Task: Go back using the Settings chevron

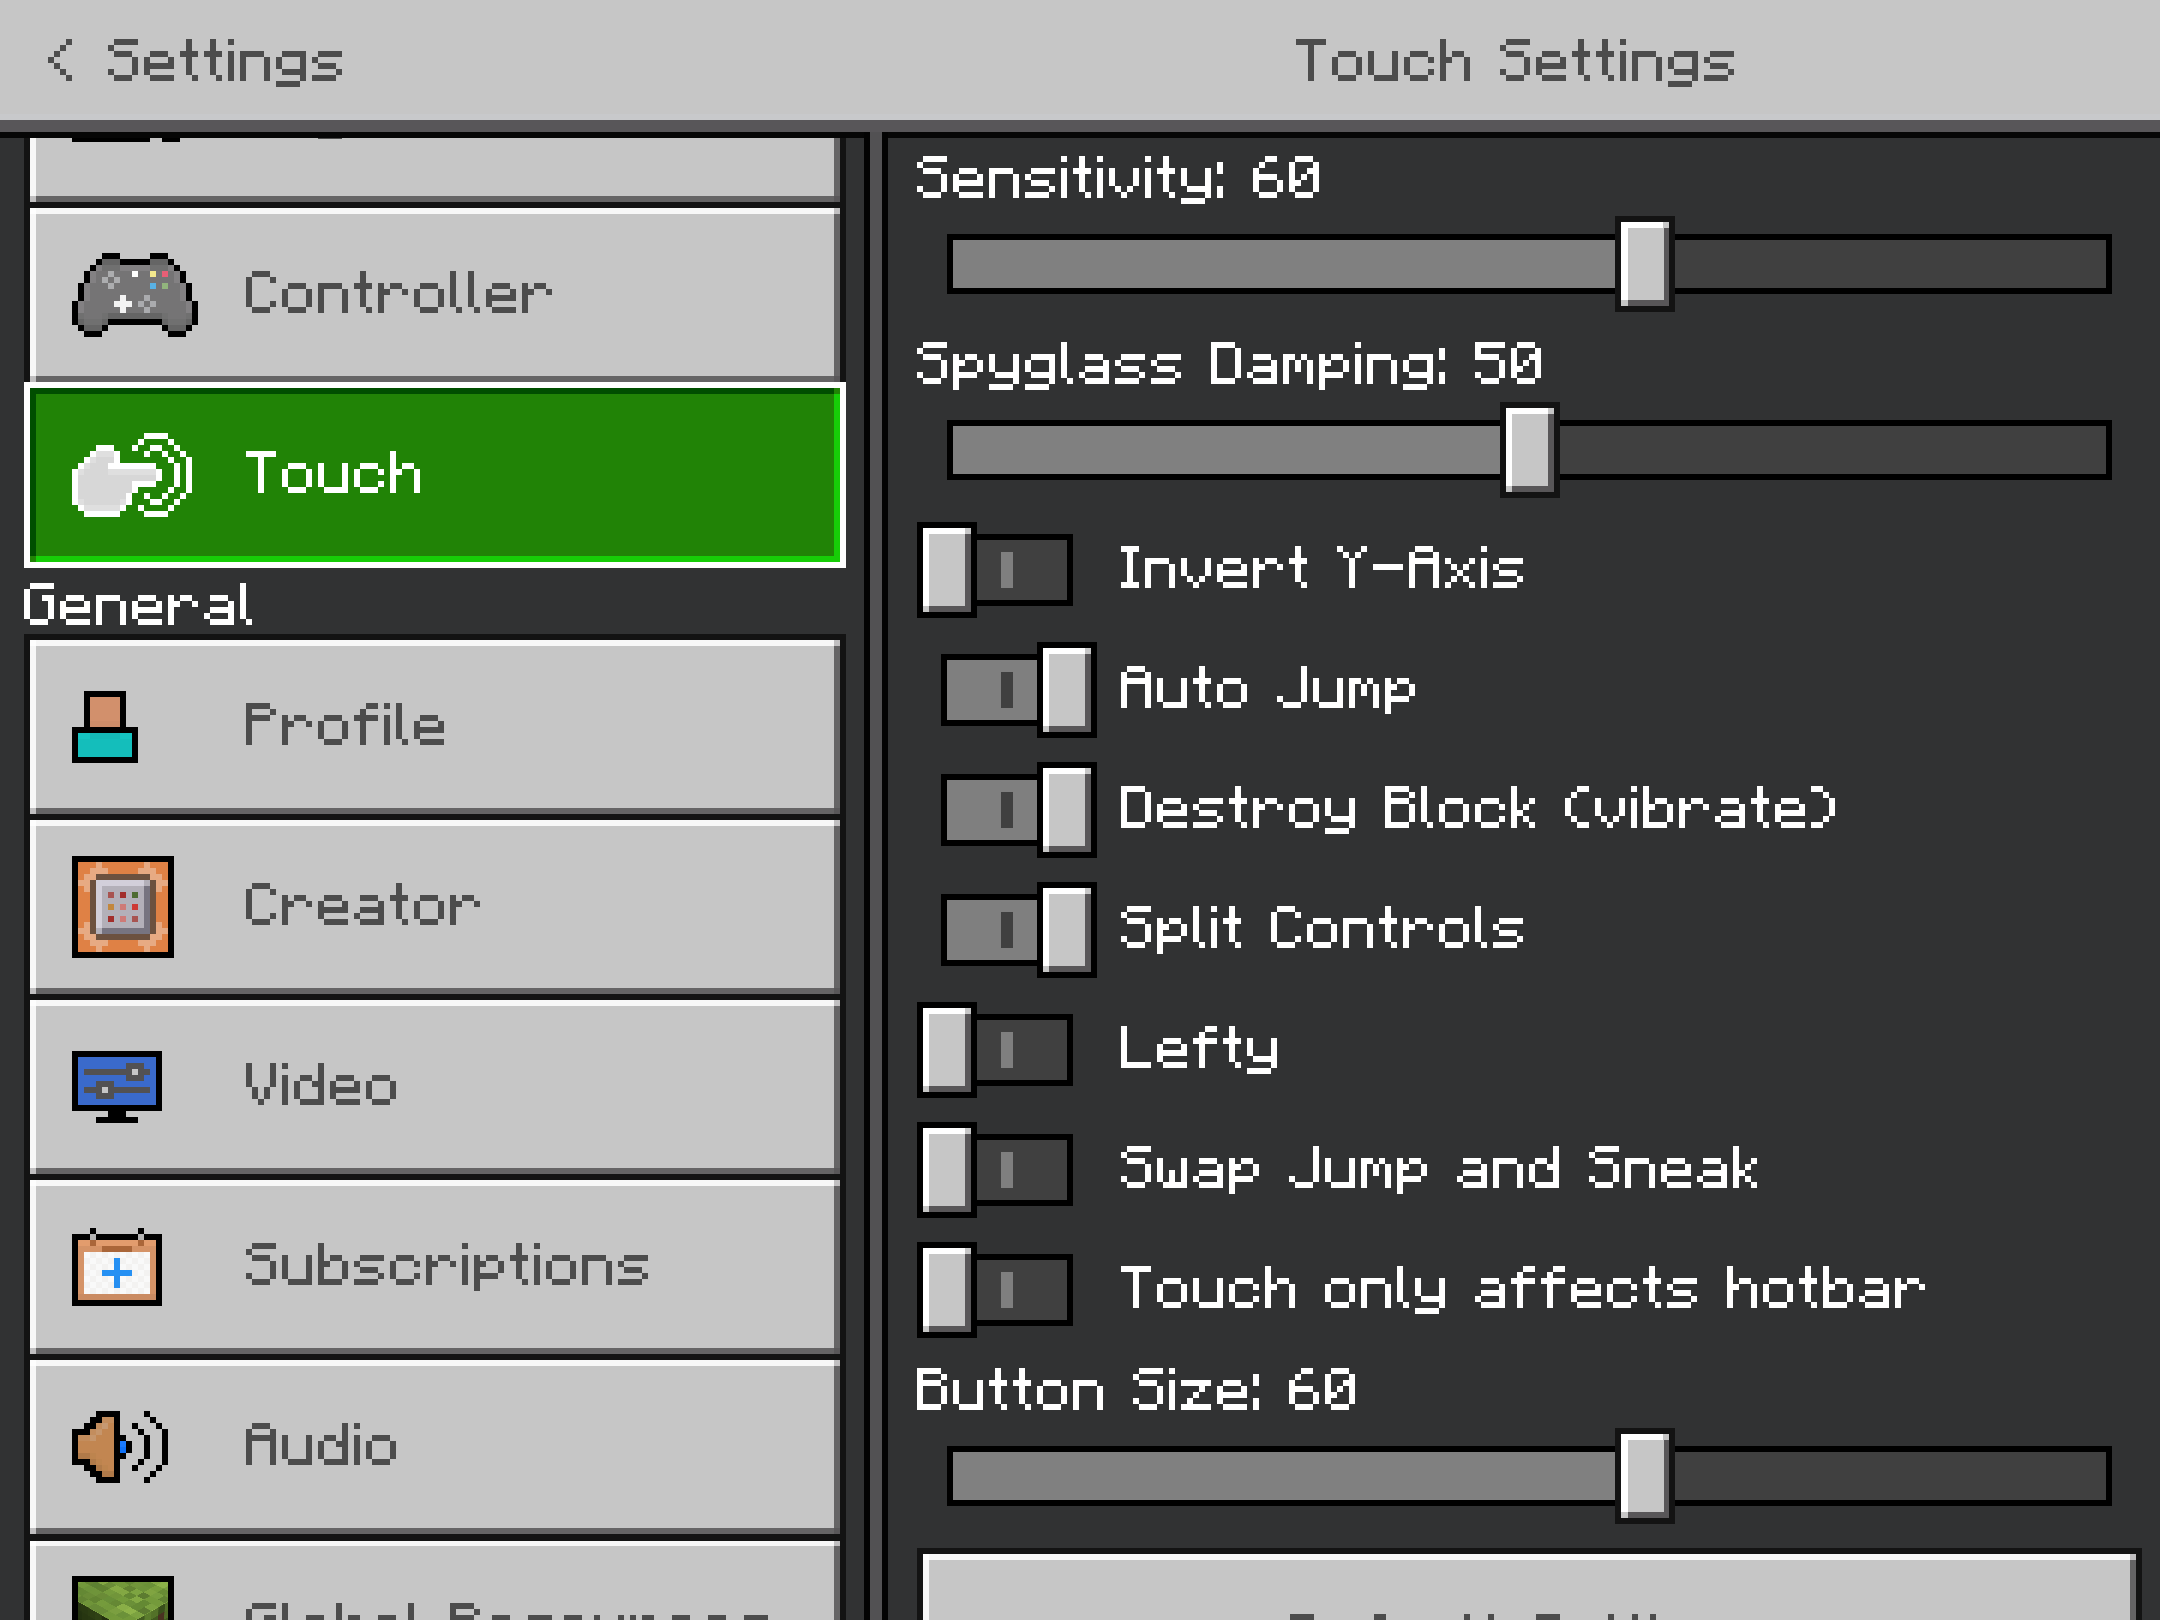Action: point(60,60)
